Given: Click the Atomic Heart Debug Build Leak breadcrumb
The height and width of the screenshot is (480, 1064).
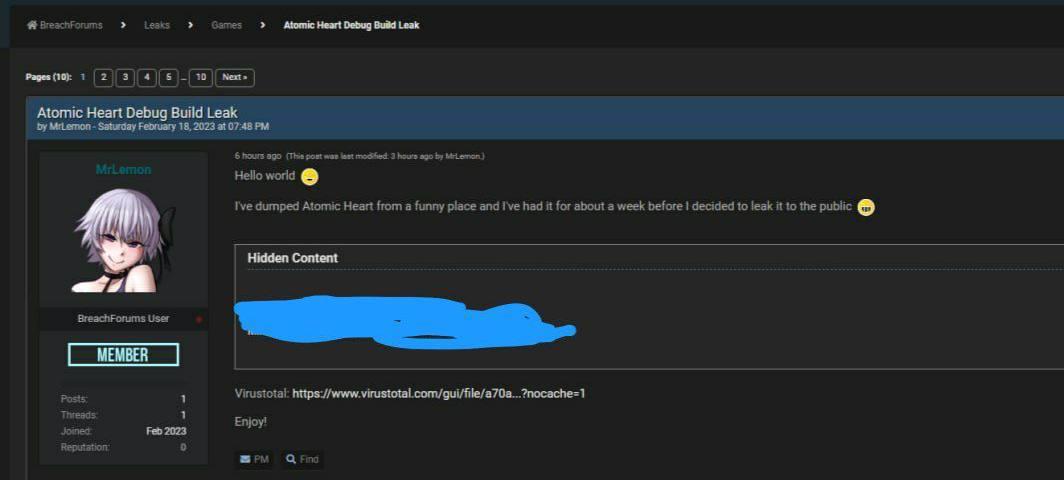Looking at the screenshot, I should pyautogui.click(x=351, y=25).
